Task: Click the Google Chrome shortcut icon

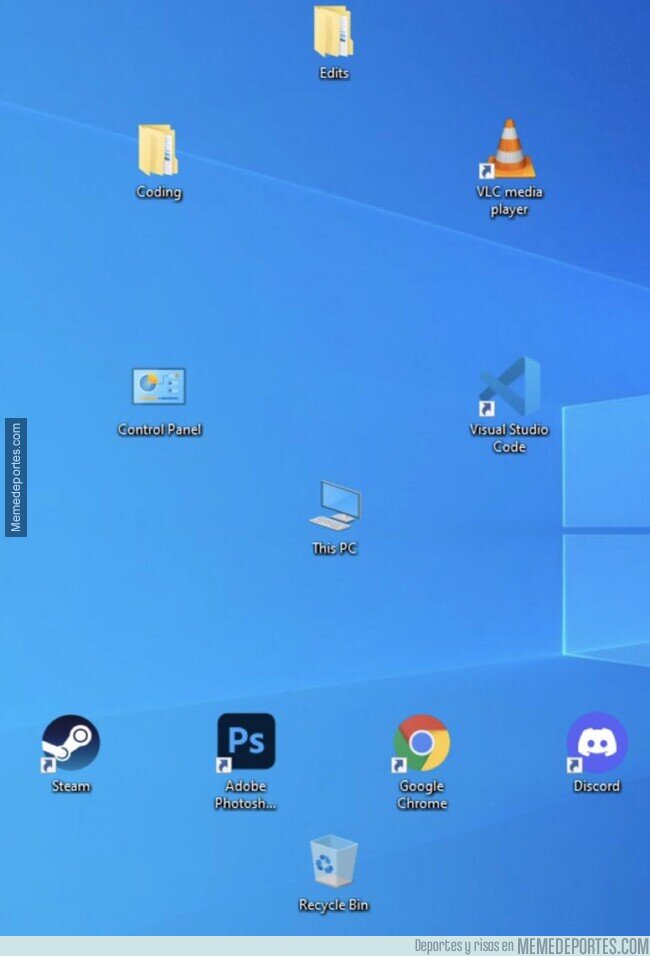Action: pos(421,743)
